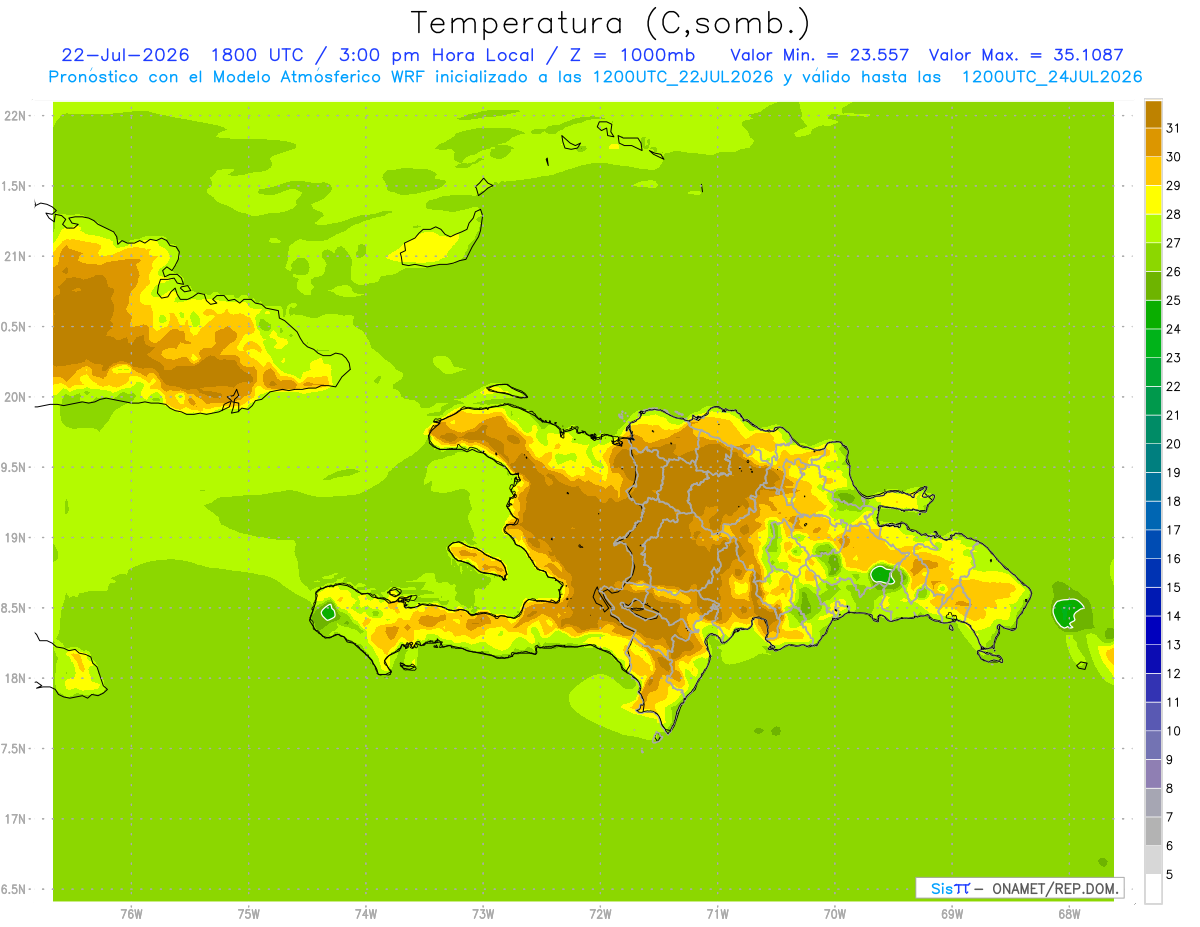Select the blue colorbar swatch between 15 and 16
The width and height of the screenshot is (1200, 927).
(1153, 573)
